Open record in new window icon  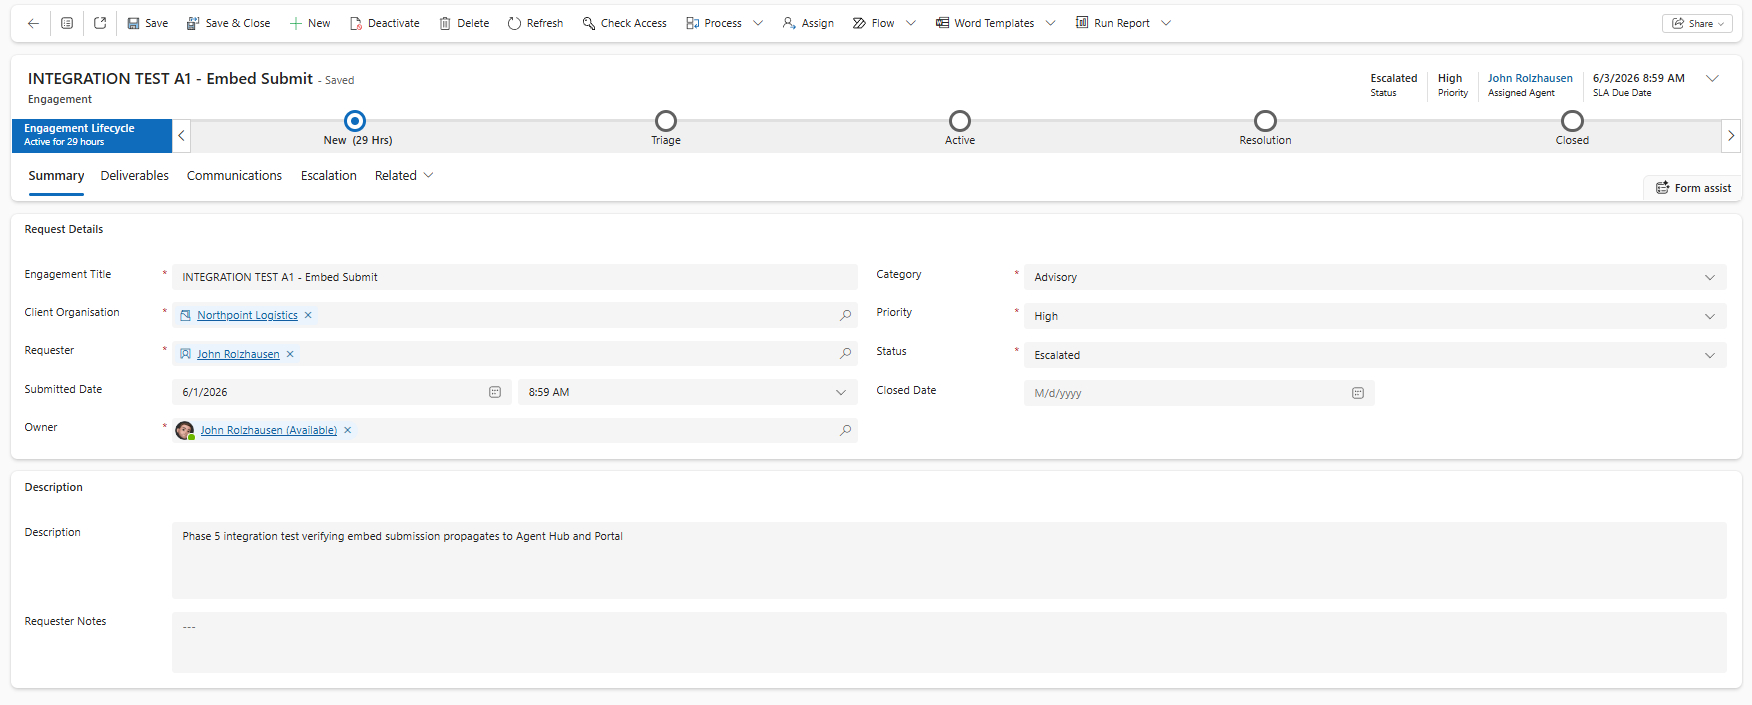[x=100, y=23]
